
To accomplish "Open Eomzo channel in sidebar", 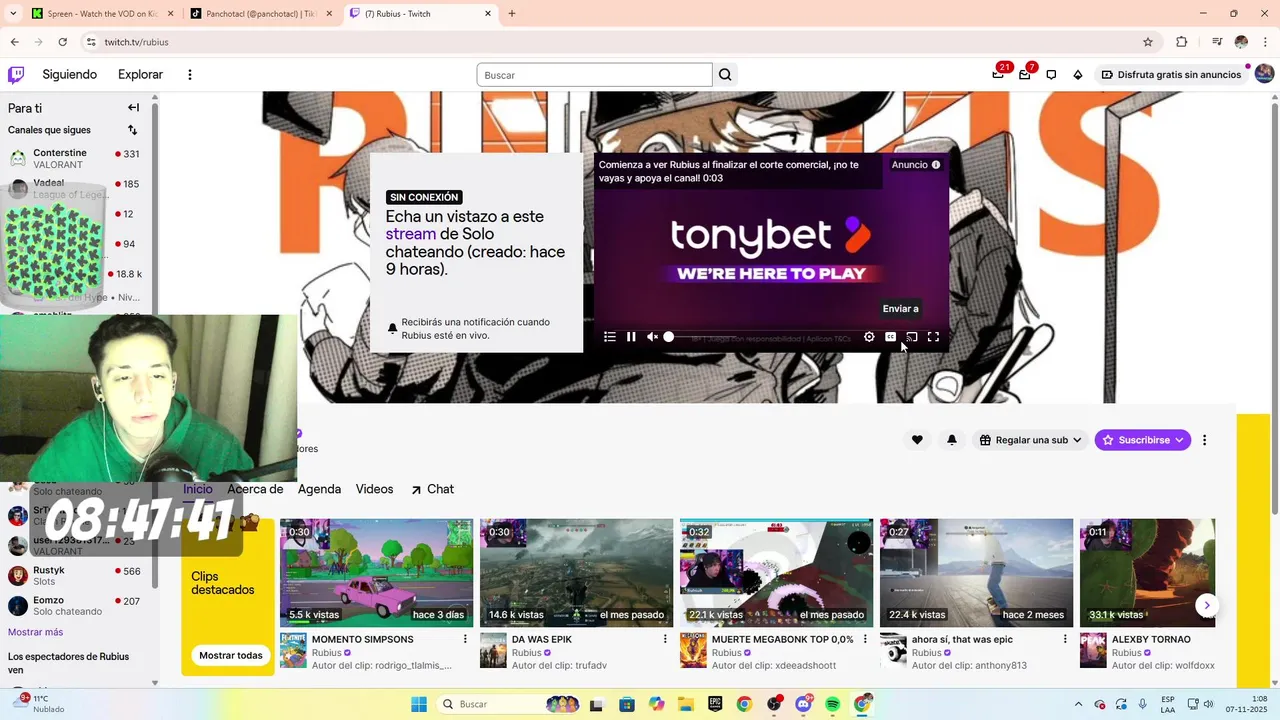I will (x=75, y=605).
